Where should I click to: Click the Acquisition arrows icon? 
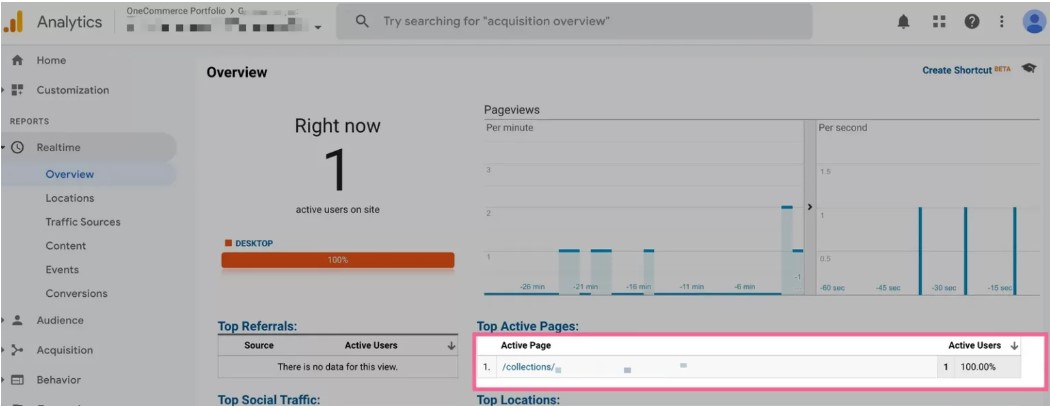coord(17,350)
